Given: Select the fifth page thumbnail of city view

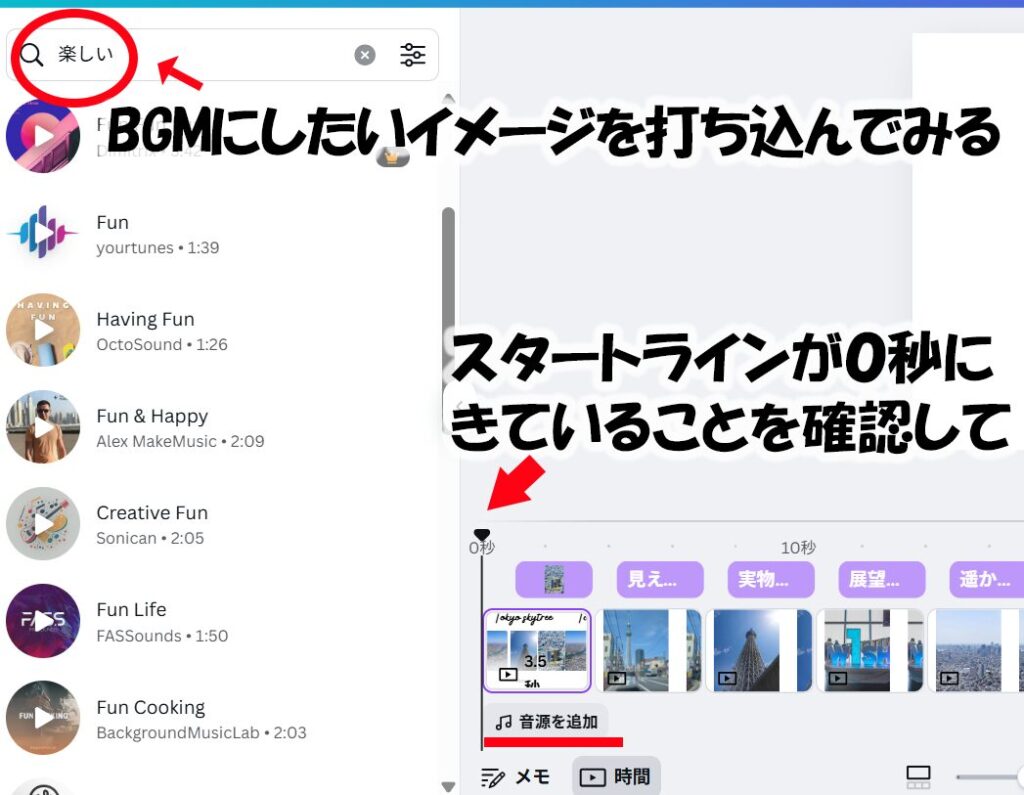Looking at the screenshot, I should [x=976, y=651].
